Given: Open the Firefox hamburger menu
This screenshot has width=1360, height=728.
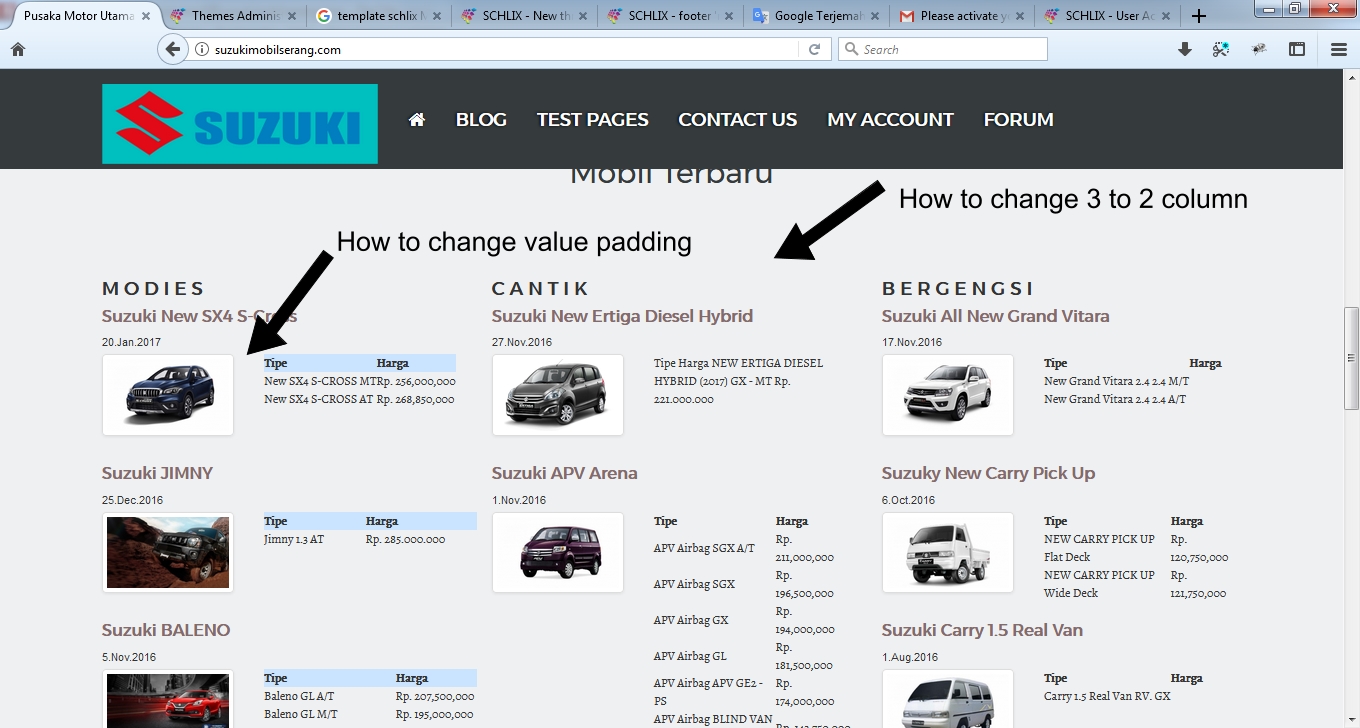Looking at the screenshot, I should coord(1339,49).
